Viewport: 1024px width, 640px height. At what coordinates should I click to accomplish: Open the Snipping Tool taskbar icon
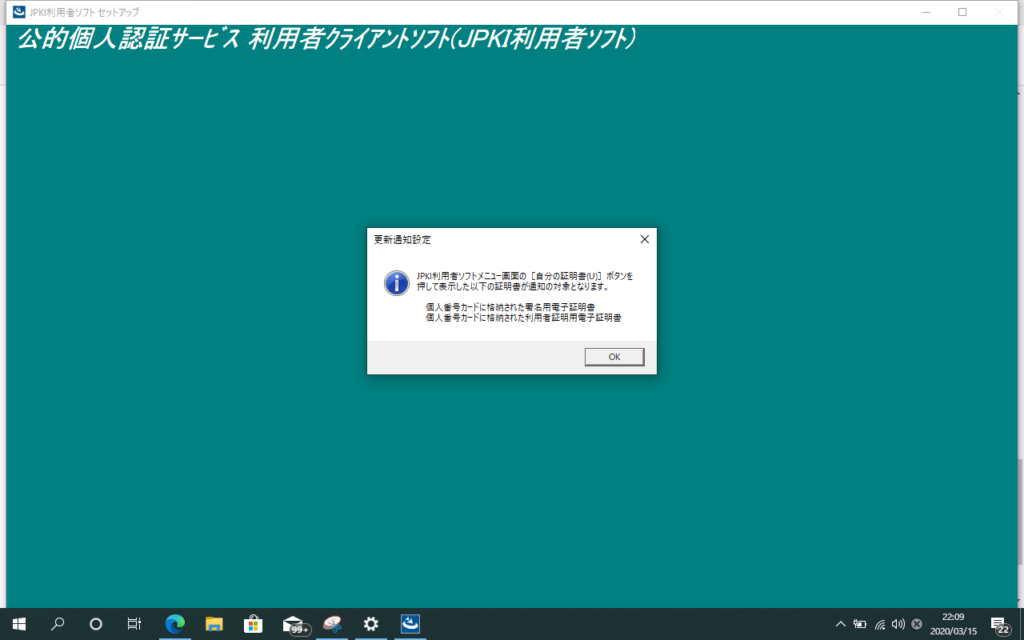pyautogui.click(x=332, y=624)
